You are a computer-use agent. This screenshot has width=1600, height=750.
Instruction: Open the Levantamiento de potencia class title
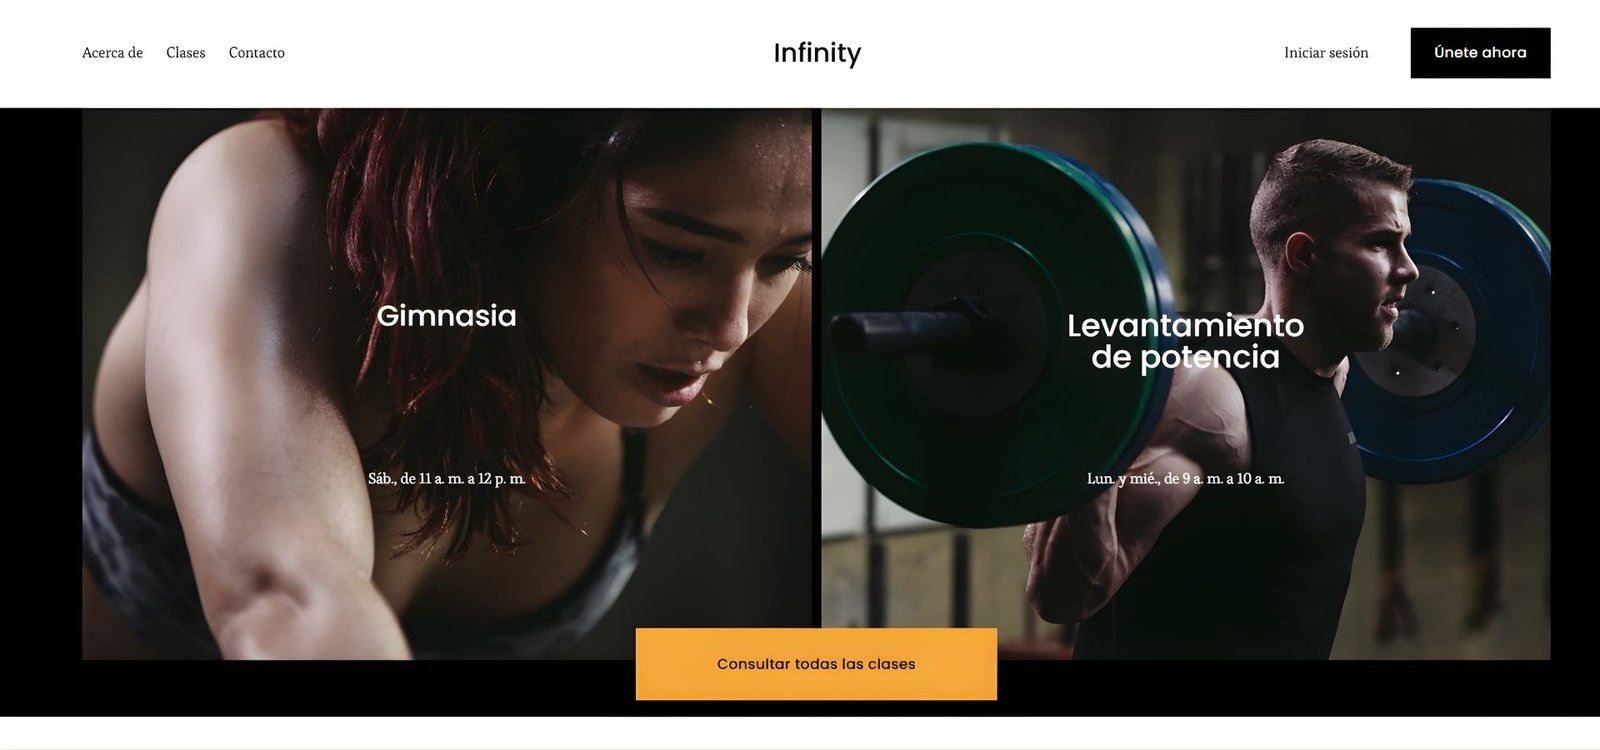(x=1185, y=341)
